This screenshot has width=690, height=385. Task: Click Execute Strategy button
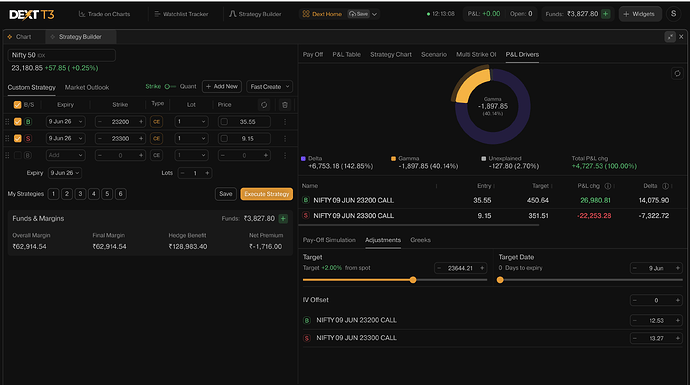click(x=267, y=194)
